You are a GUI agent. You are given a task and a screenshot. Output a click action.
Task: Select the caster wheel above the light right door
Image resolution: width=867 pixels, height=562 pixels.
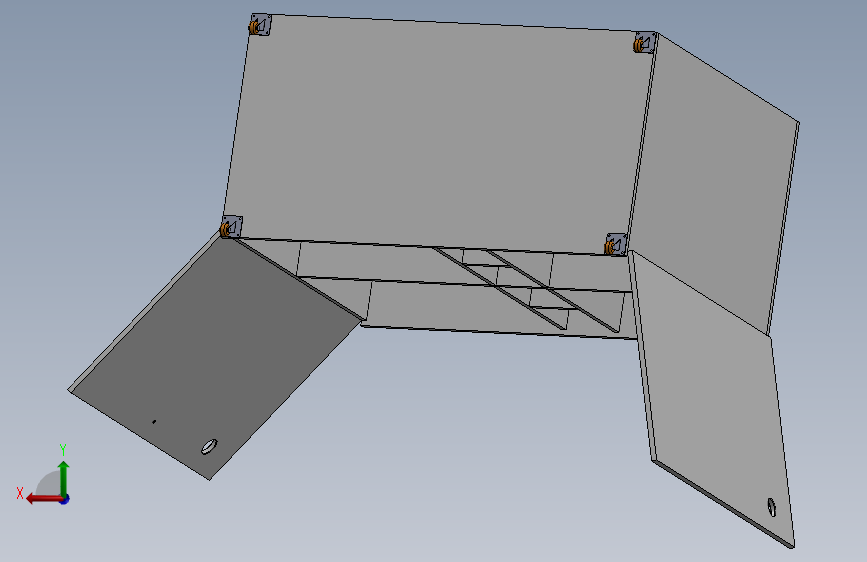615,244
